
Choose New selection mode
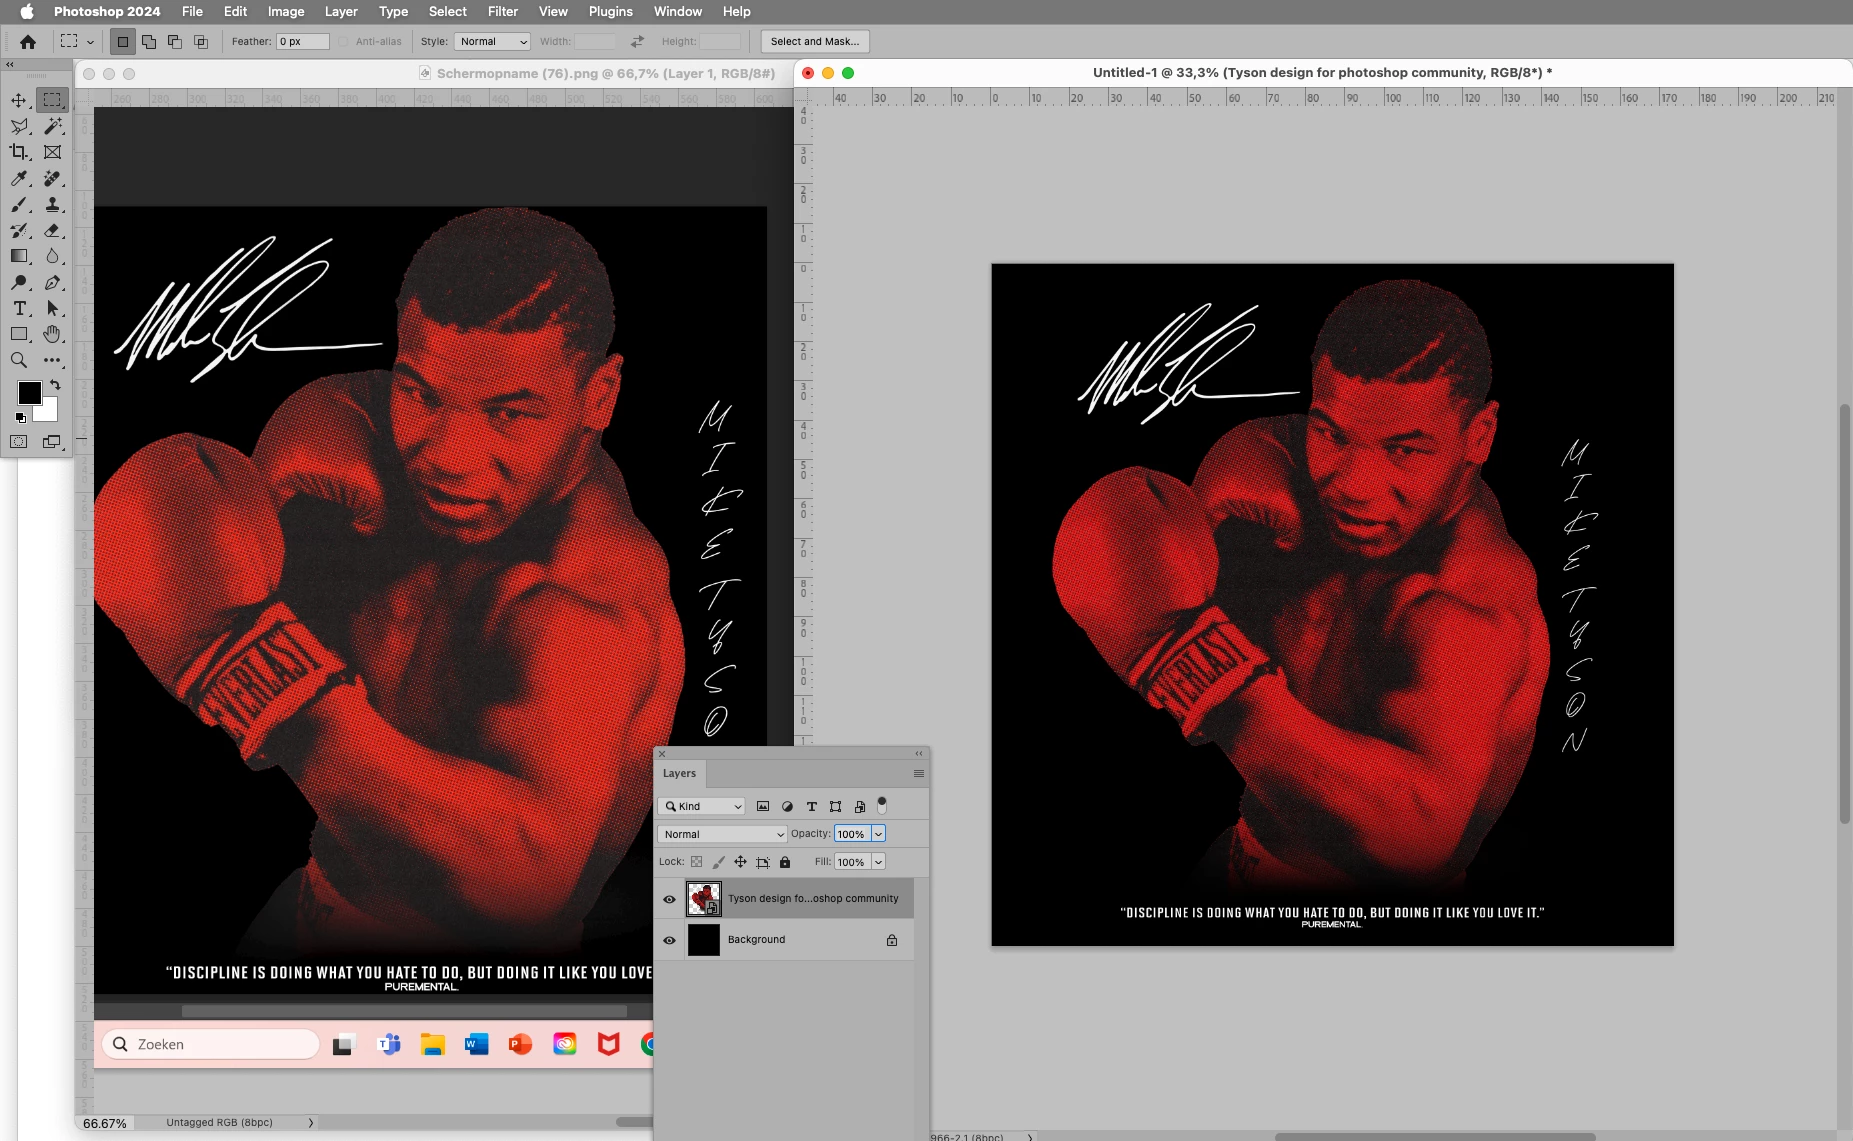[123, 41]
